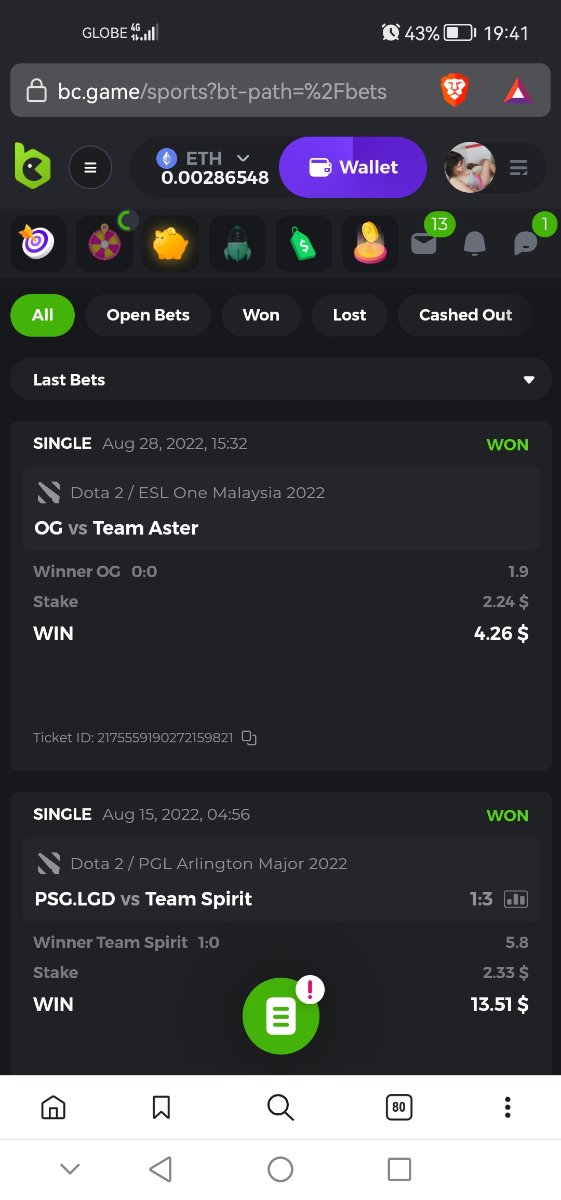Screen dimensions: 561x1200
Task: Open mail inbox with 13 badge
Action: tap(424, 243)
